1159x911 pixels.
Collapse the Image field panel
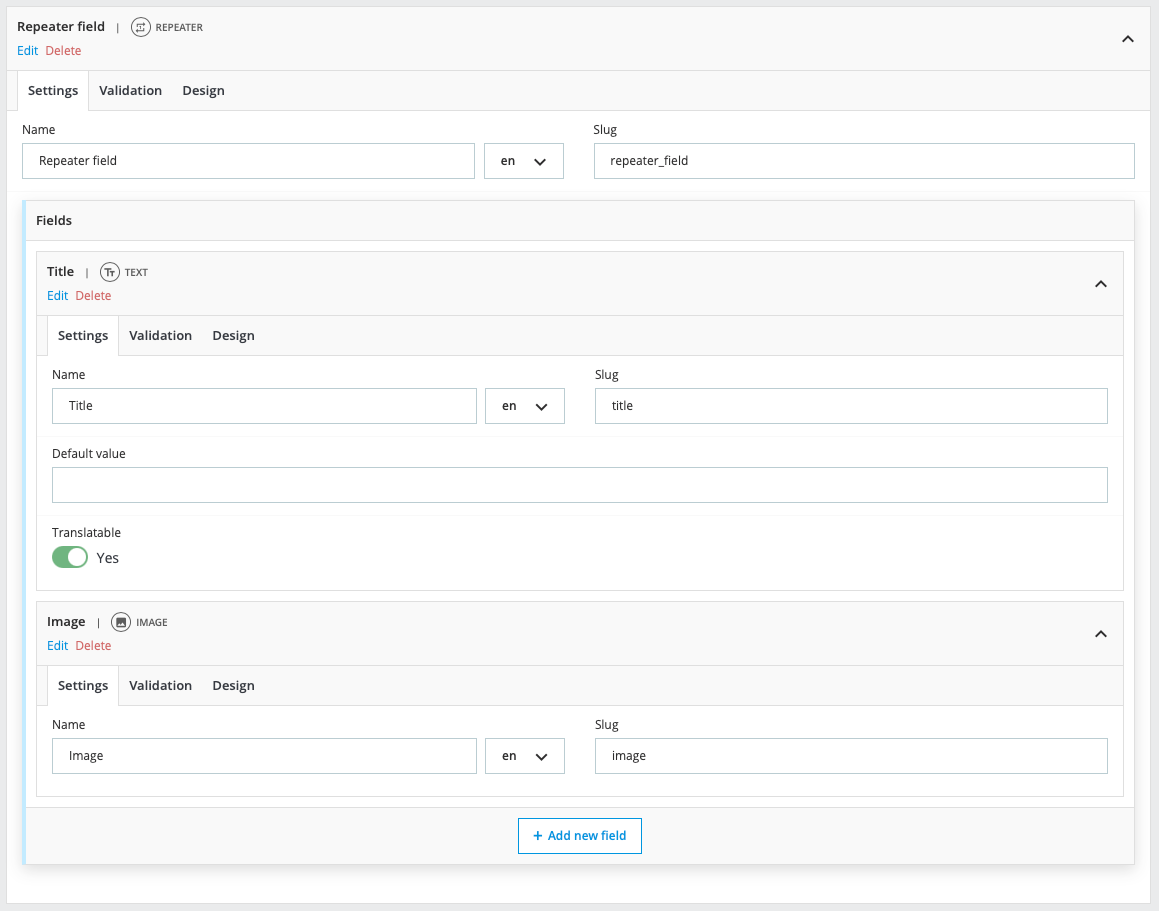(1100, 634)
